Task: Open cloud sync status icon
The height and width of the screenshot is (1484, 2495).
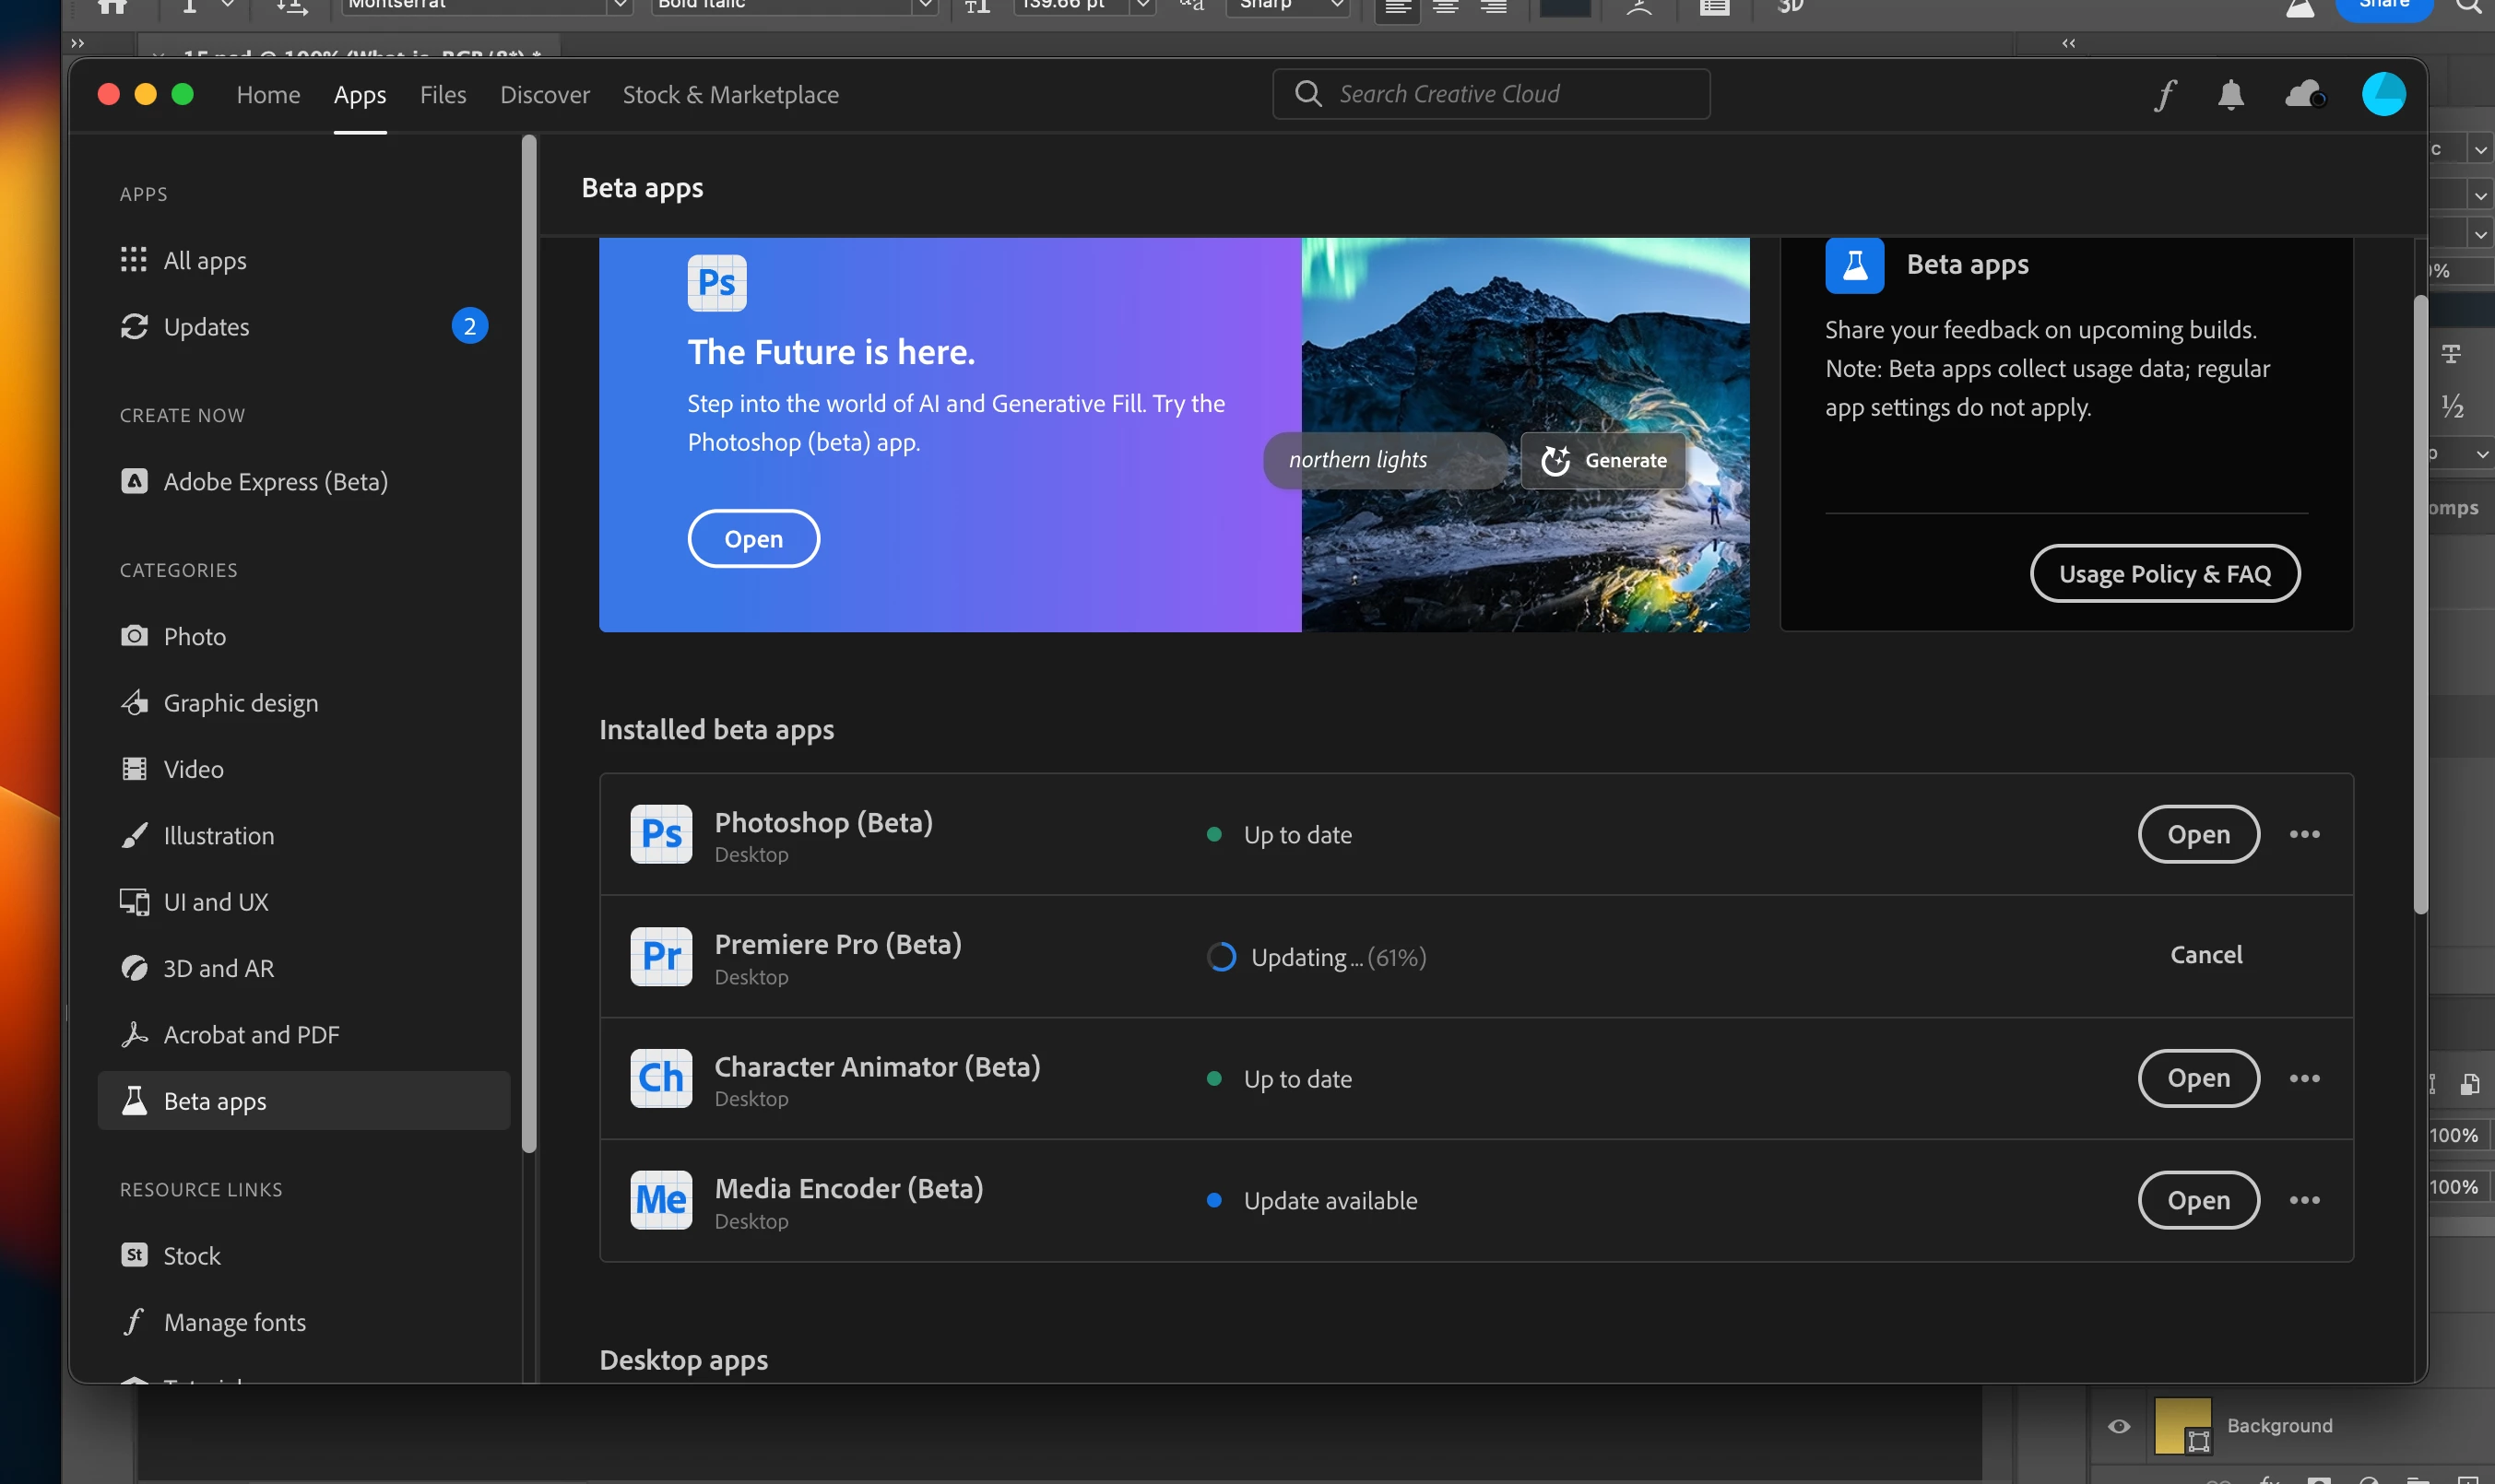Action: click(2305, 95)
